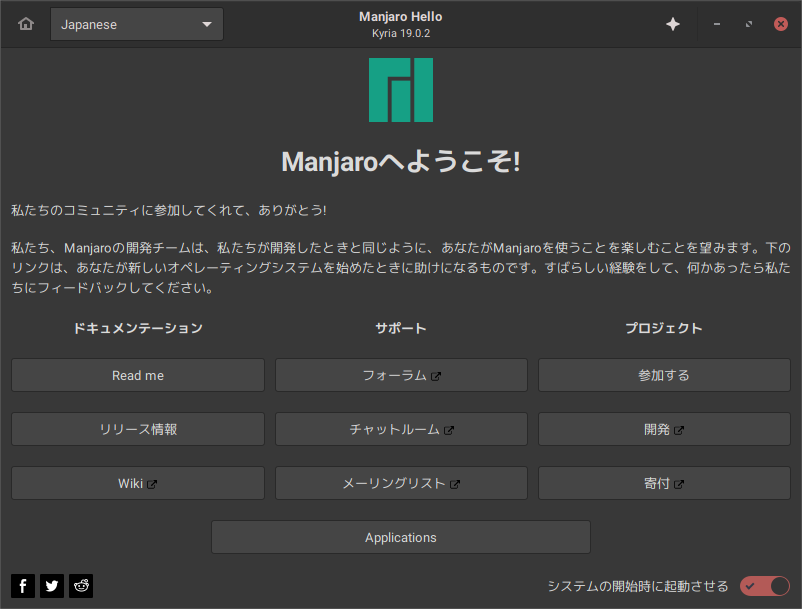The height and width of the screenshot is (609, 802).
Task: Open 開発 development link
Action: tap(664, 429)
